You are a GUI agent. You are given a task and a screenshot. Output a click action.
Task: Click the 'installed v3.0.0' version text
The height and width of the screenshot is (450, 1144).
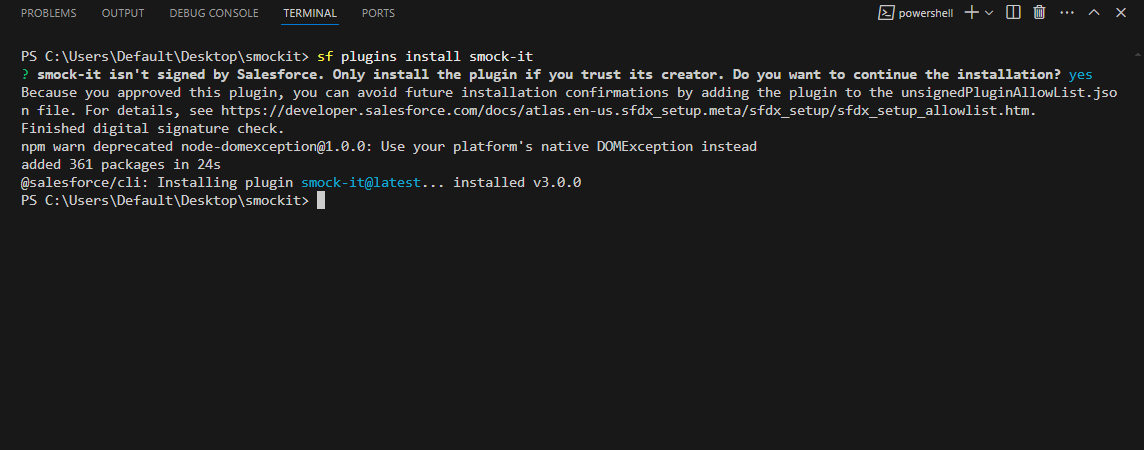click(517, 182)
